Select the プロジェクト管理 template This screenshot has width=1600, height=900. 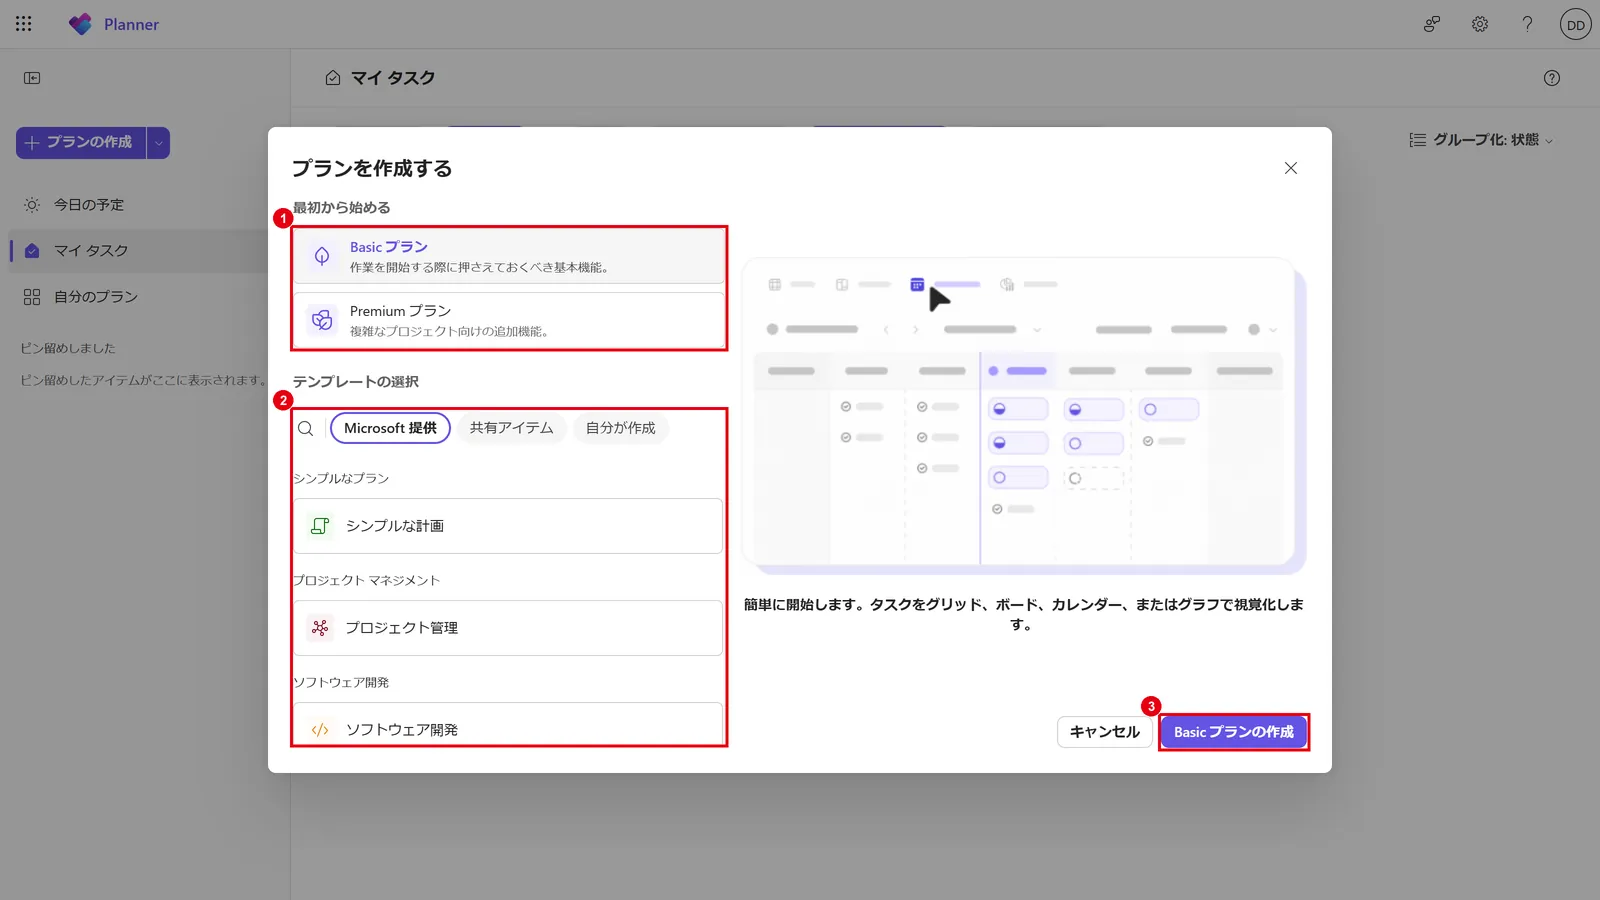pos(508,628)
